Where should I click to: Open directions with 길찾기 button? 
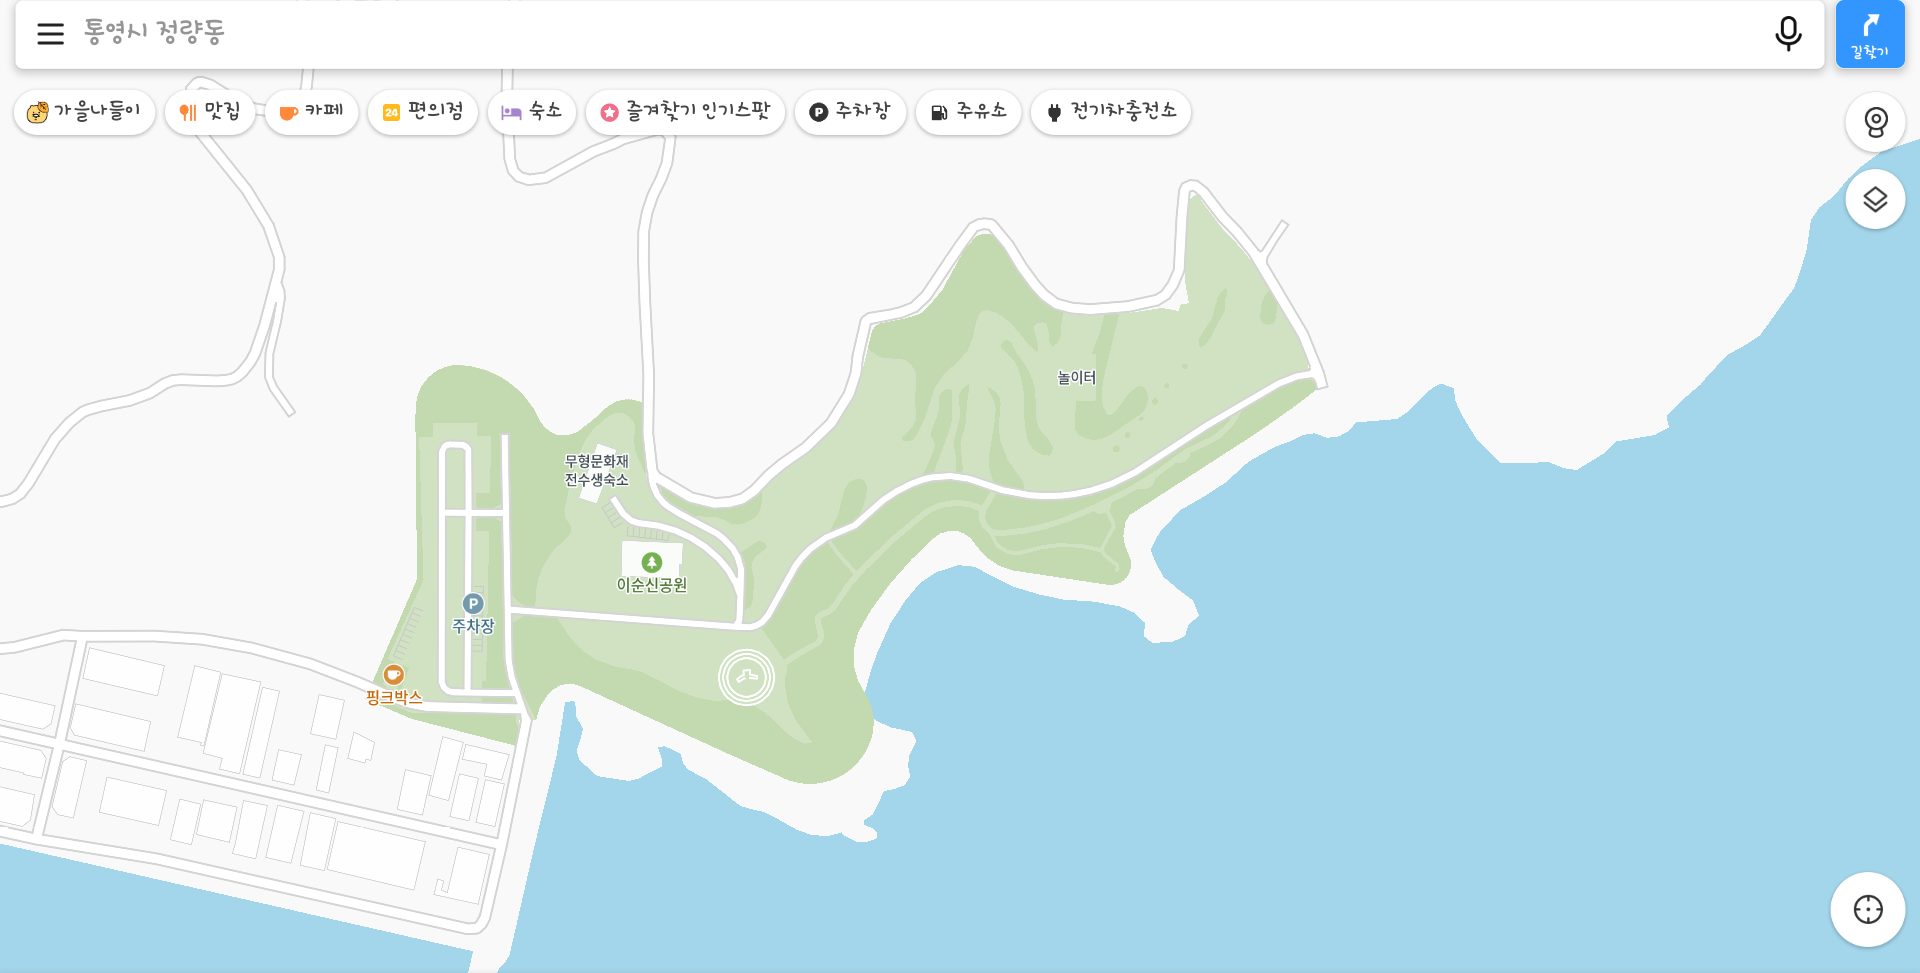click(1870, 35)
